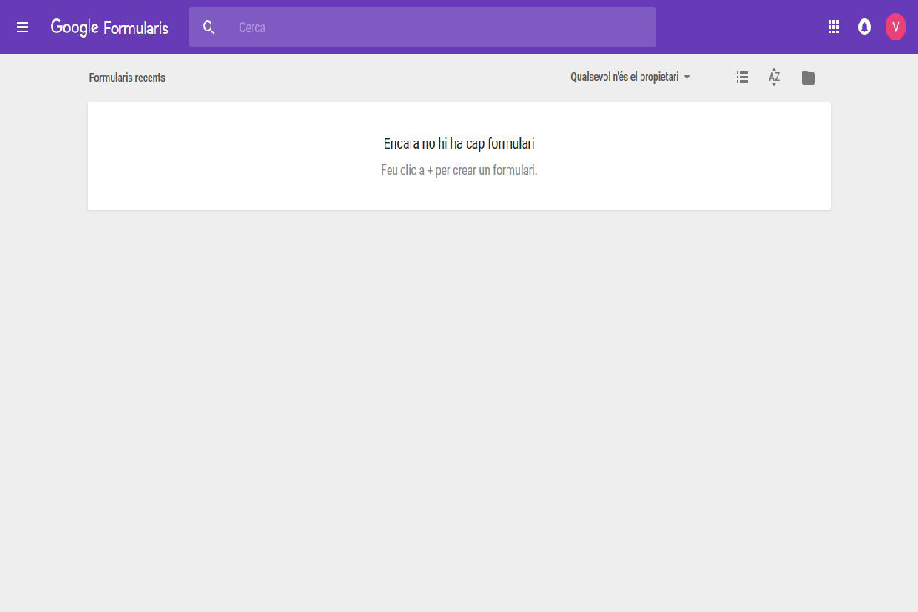
Task: Click the blank gray area below the card
Action: point(459,400)
